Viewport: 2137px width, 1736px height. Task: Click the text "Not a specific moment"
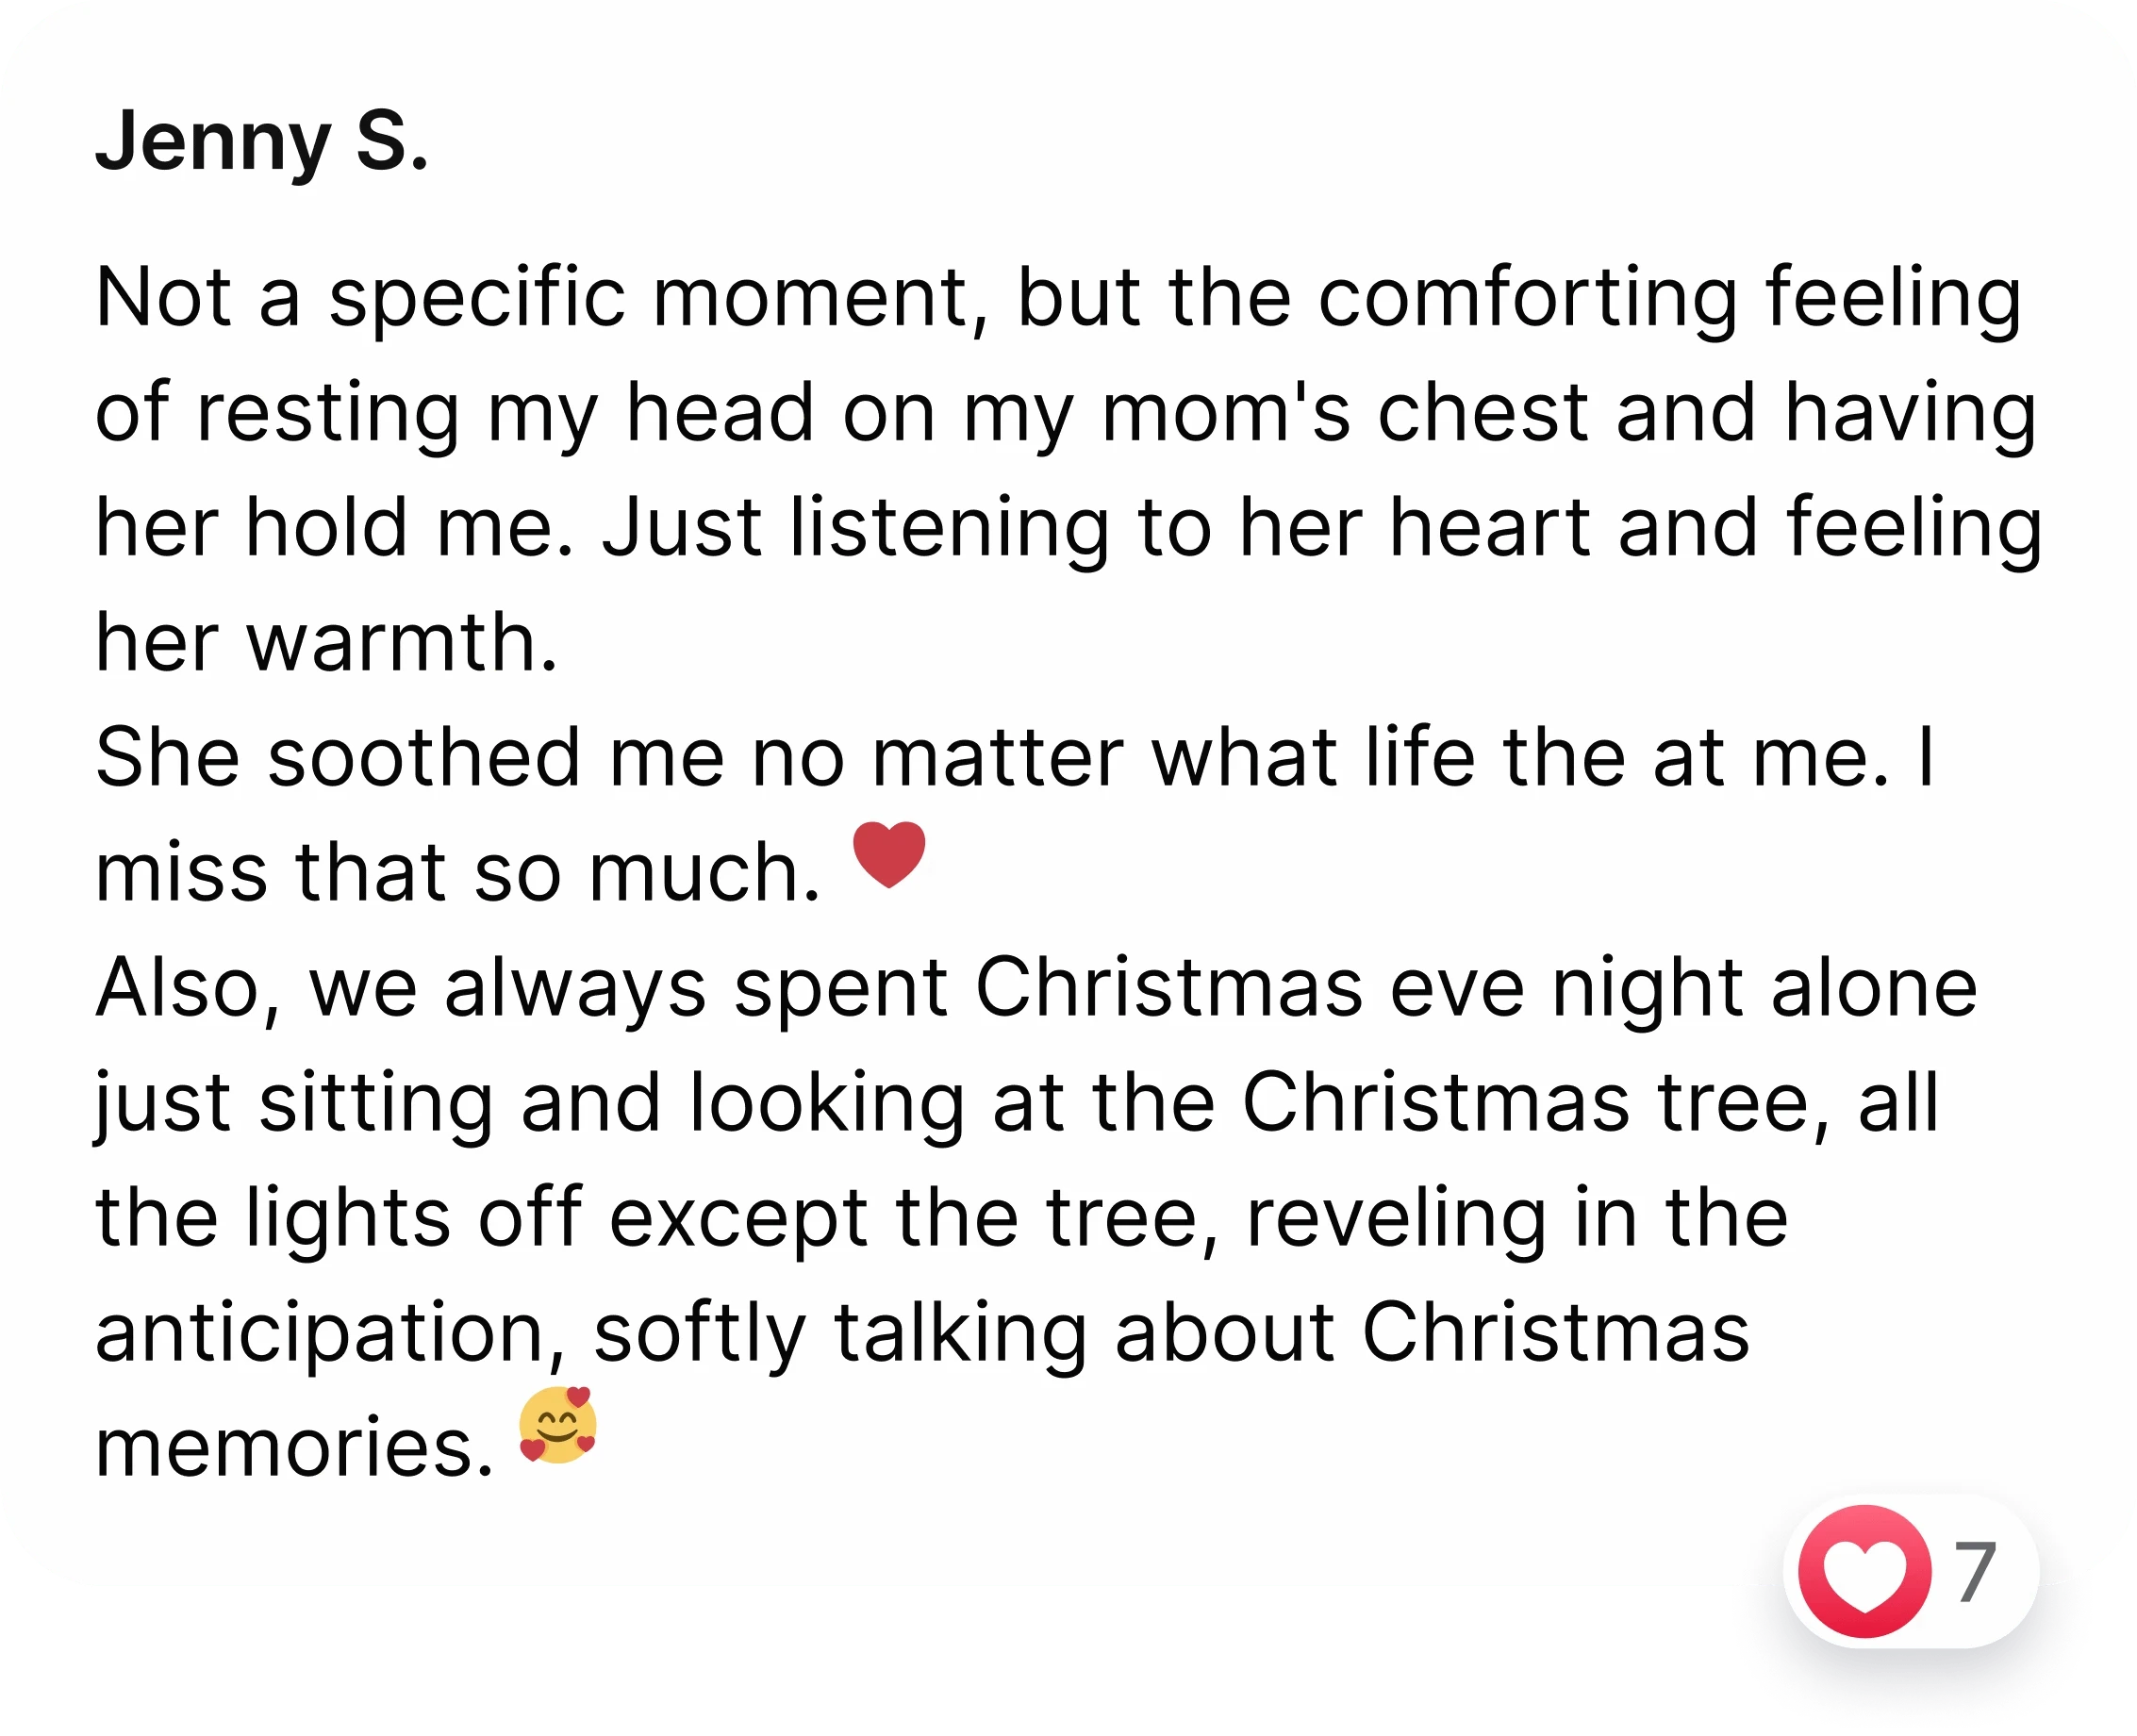tap(532, 298)
